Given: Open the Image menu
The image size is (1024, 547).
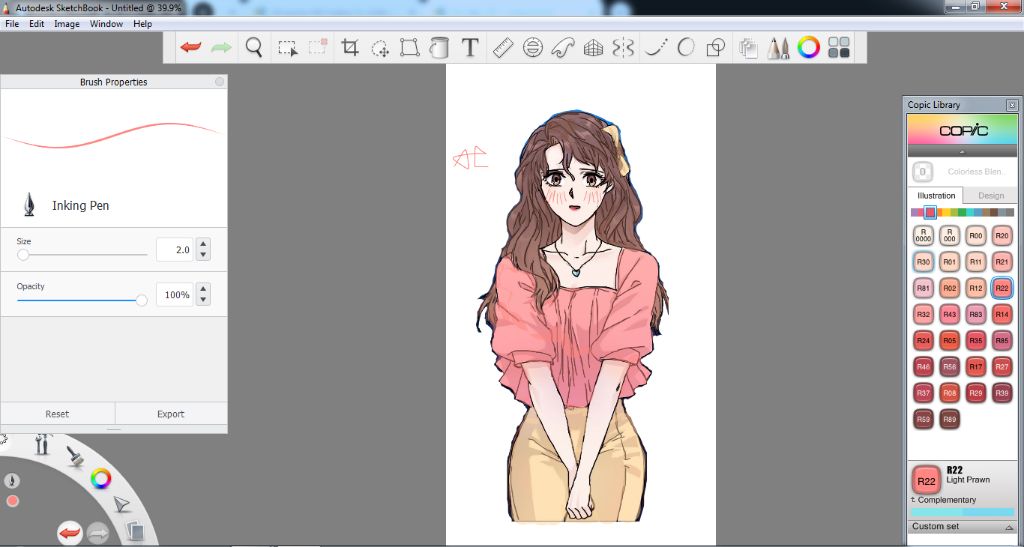Looking at the screenshot, I should pos(67,23).
